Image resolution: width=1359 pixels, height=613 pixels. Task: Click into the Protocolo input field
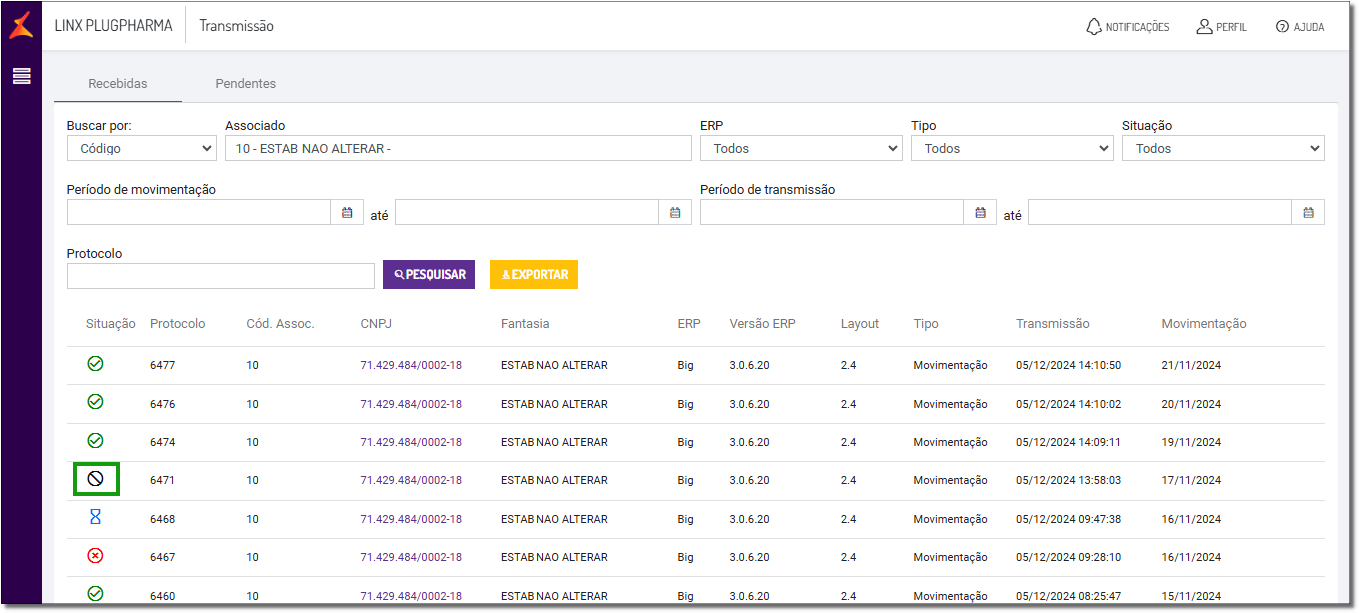220,276
